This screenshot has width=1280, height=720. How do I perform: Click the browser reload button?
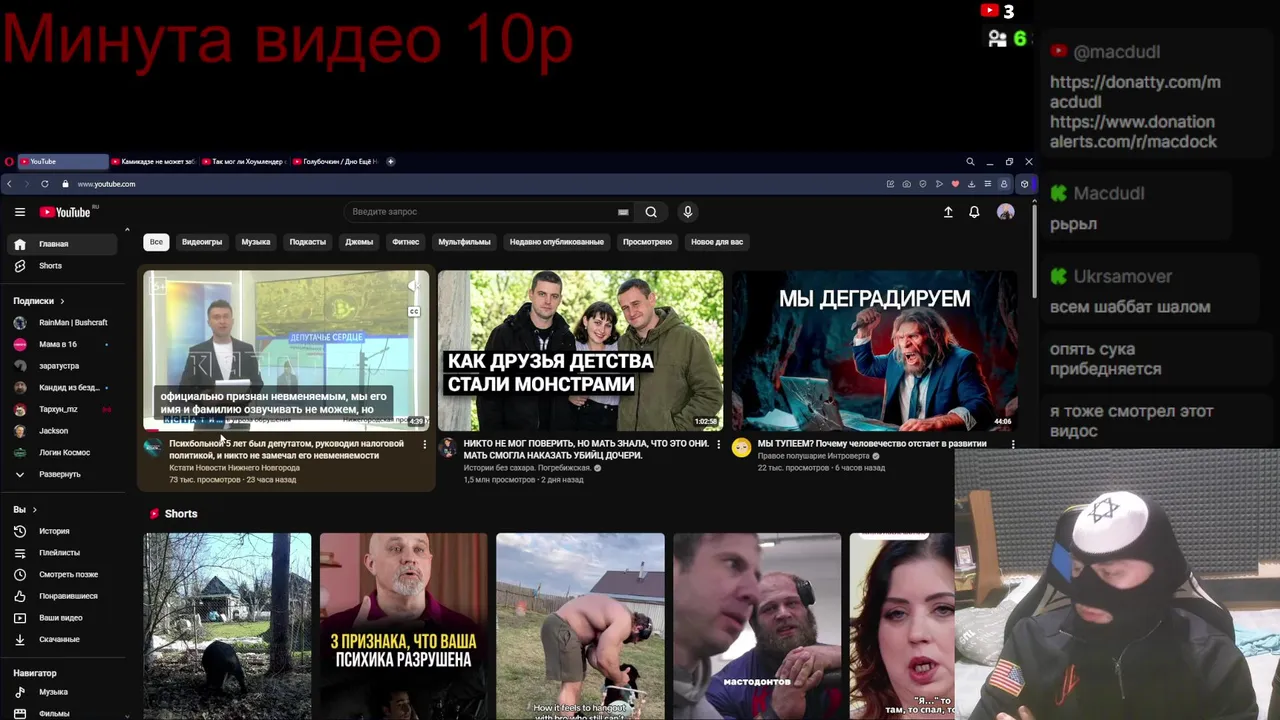coord(44,184)
